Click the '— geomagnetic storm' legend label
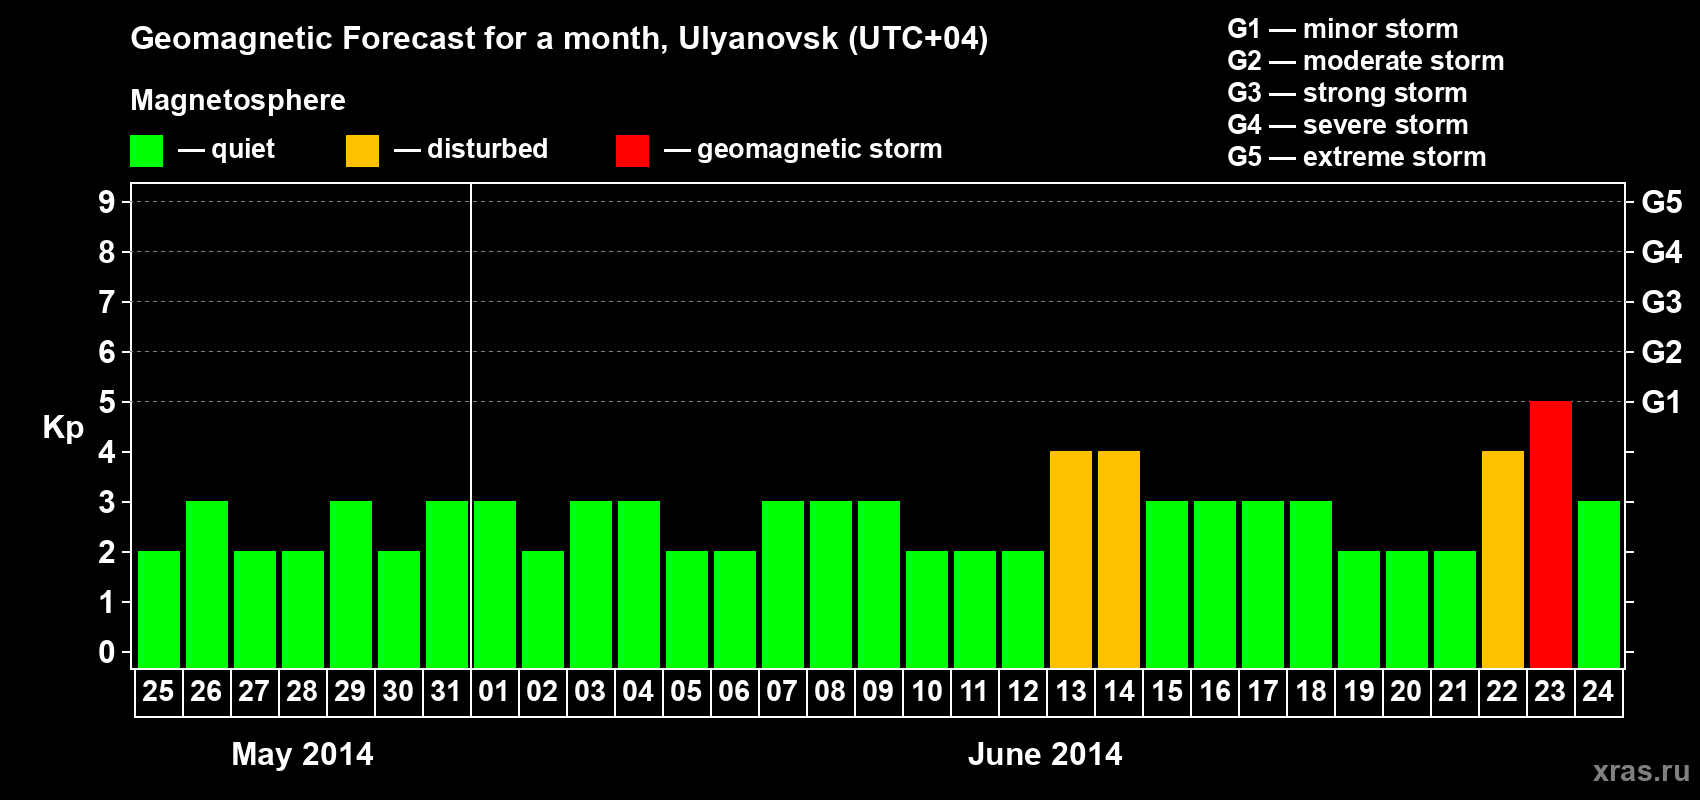Screen dimensions: 1700x800 click(803, 149)
